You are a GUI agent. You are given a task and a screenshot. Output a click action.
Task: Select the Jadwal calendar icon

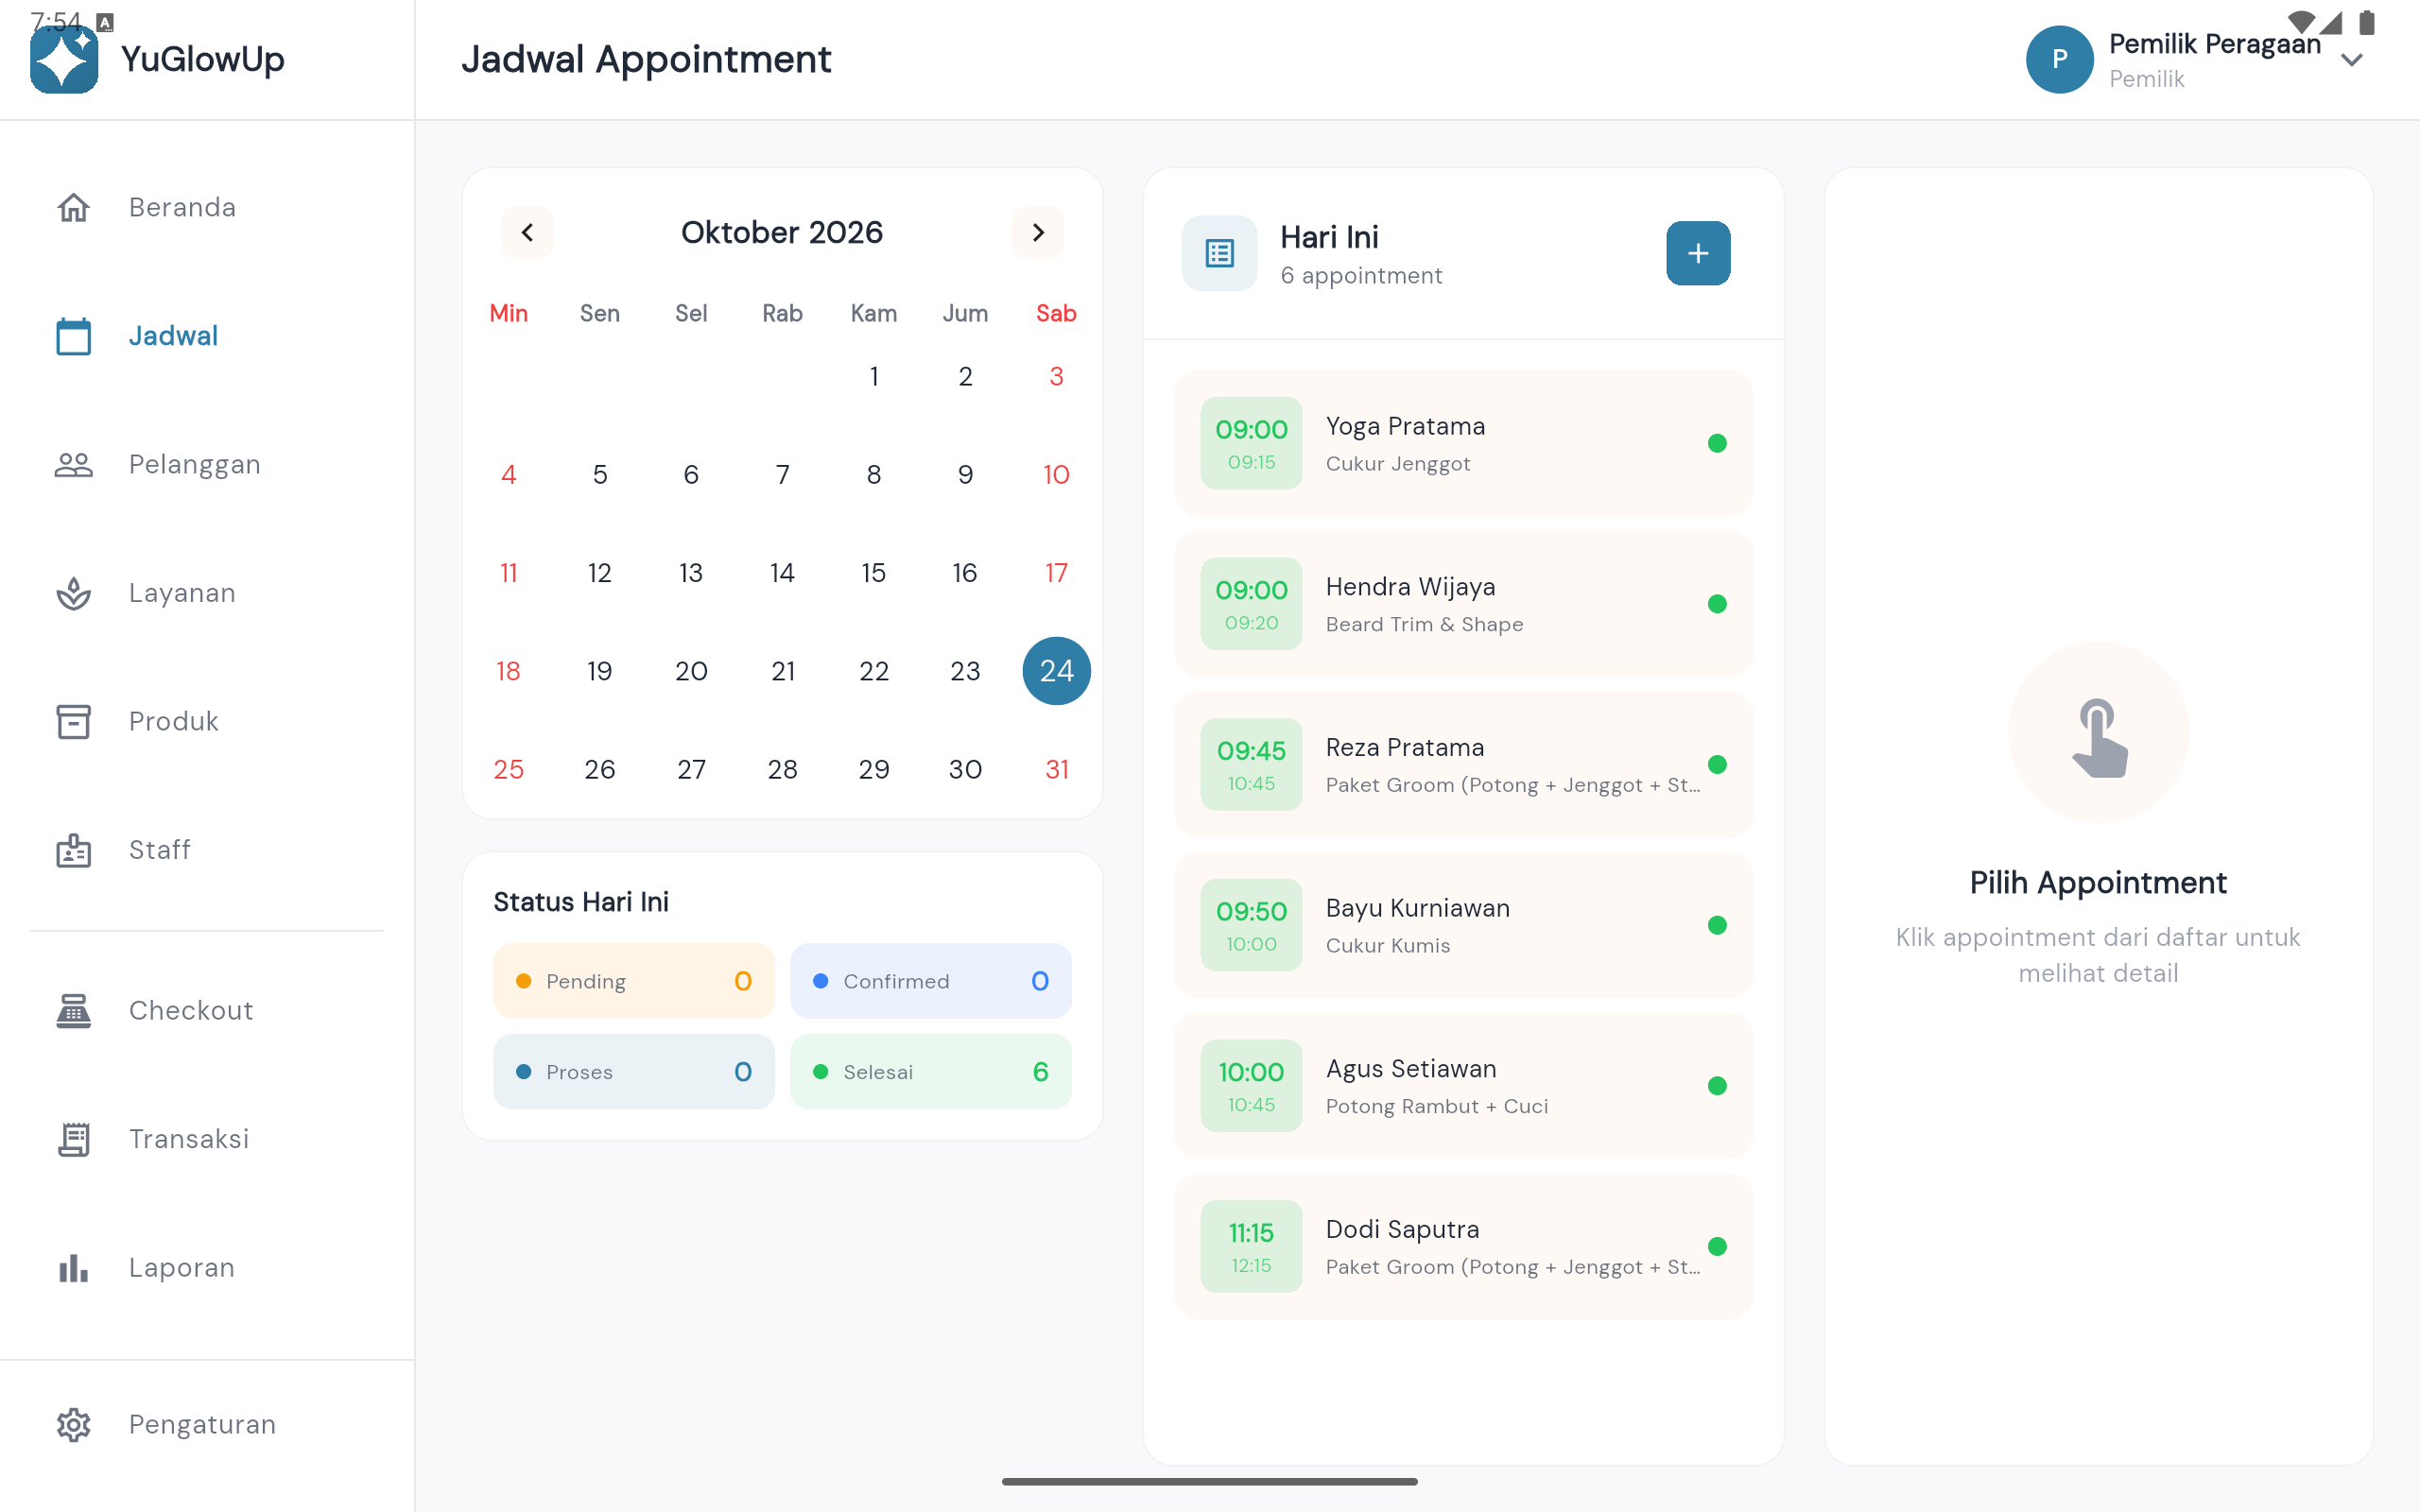click(74, 336)
